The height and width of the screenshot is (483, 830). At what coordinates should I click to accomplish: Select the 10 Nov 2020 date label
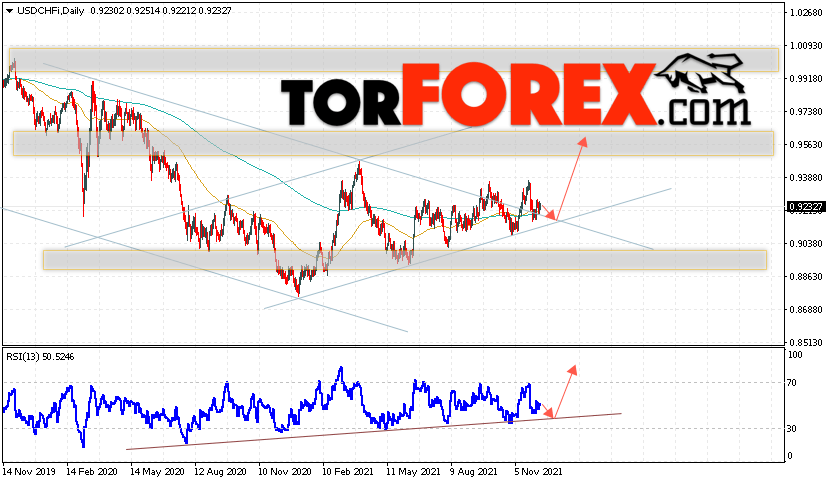tap(284, 471)
